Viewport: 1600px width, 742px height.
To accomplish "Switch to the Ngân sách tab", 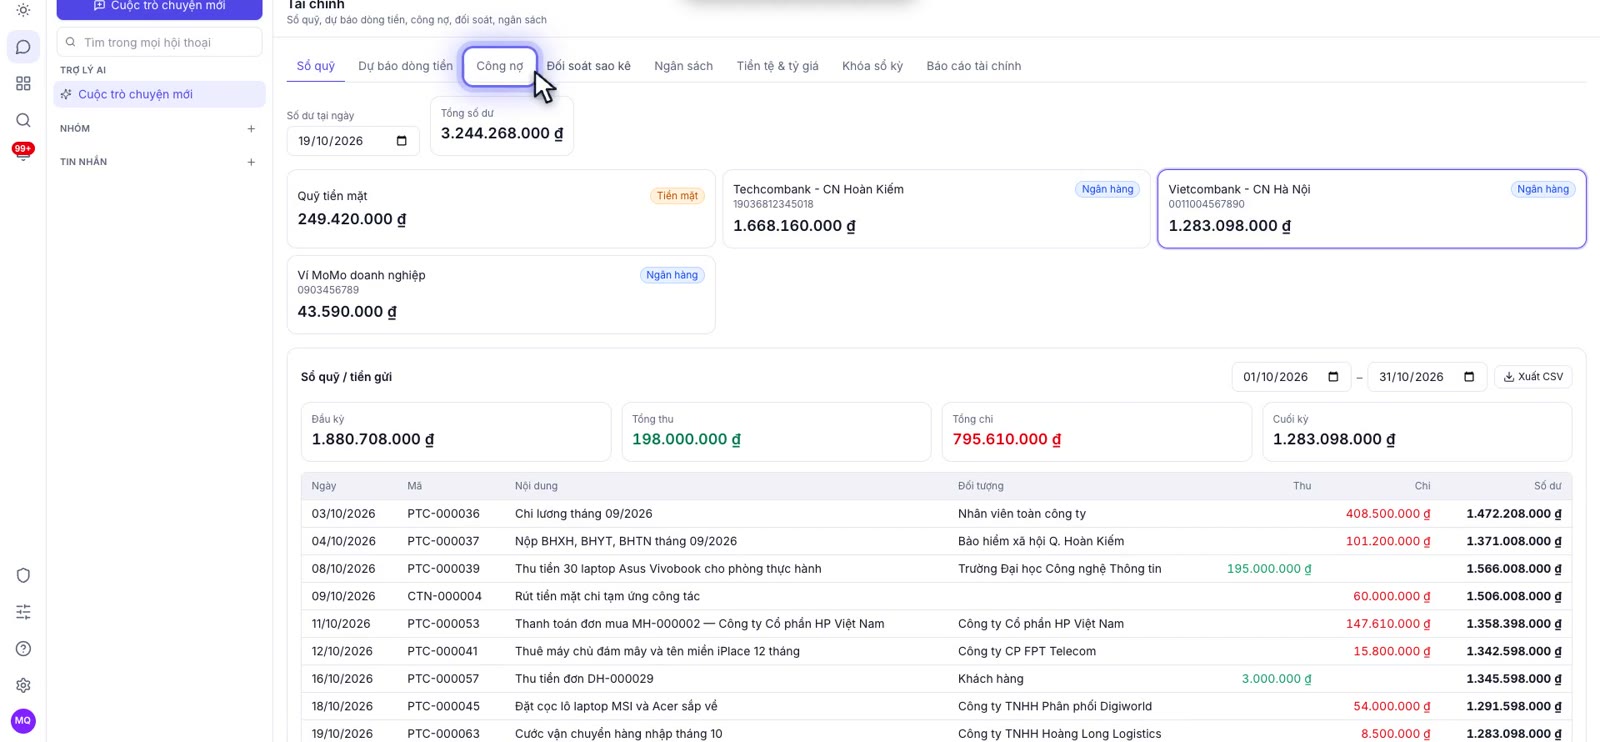I will point(683,66).
